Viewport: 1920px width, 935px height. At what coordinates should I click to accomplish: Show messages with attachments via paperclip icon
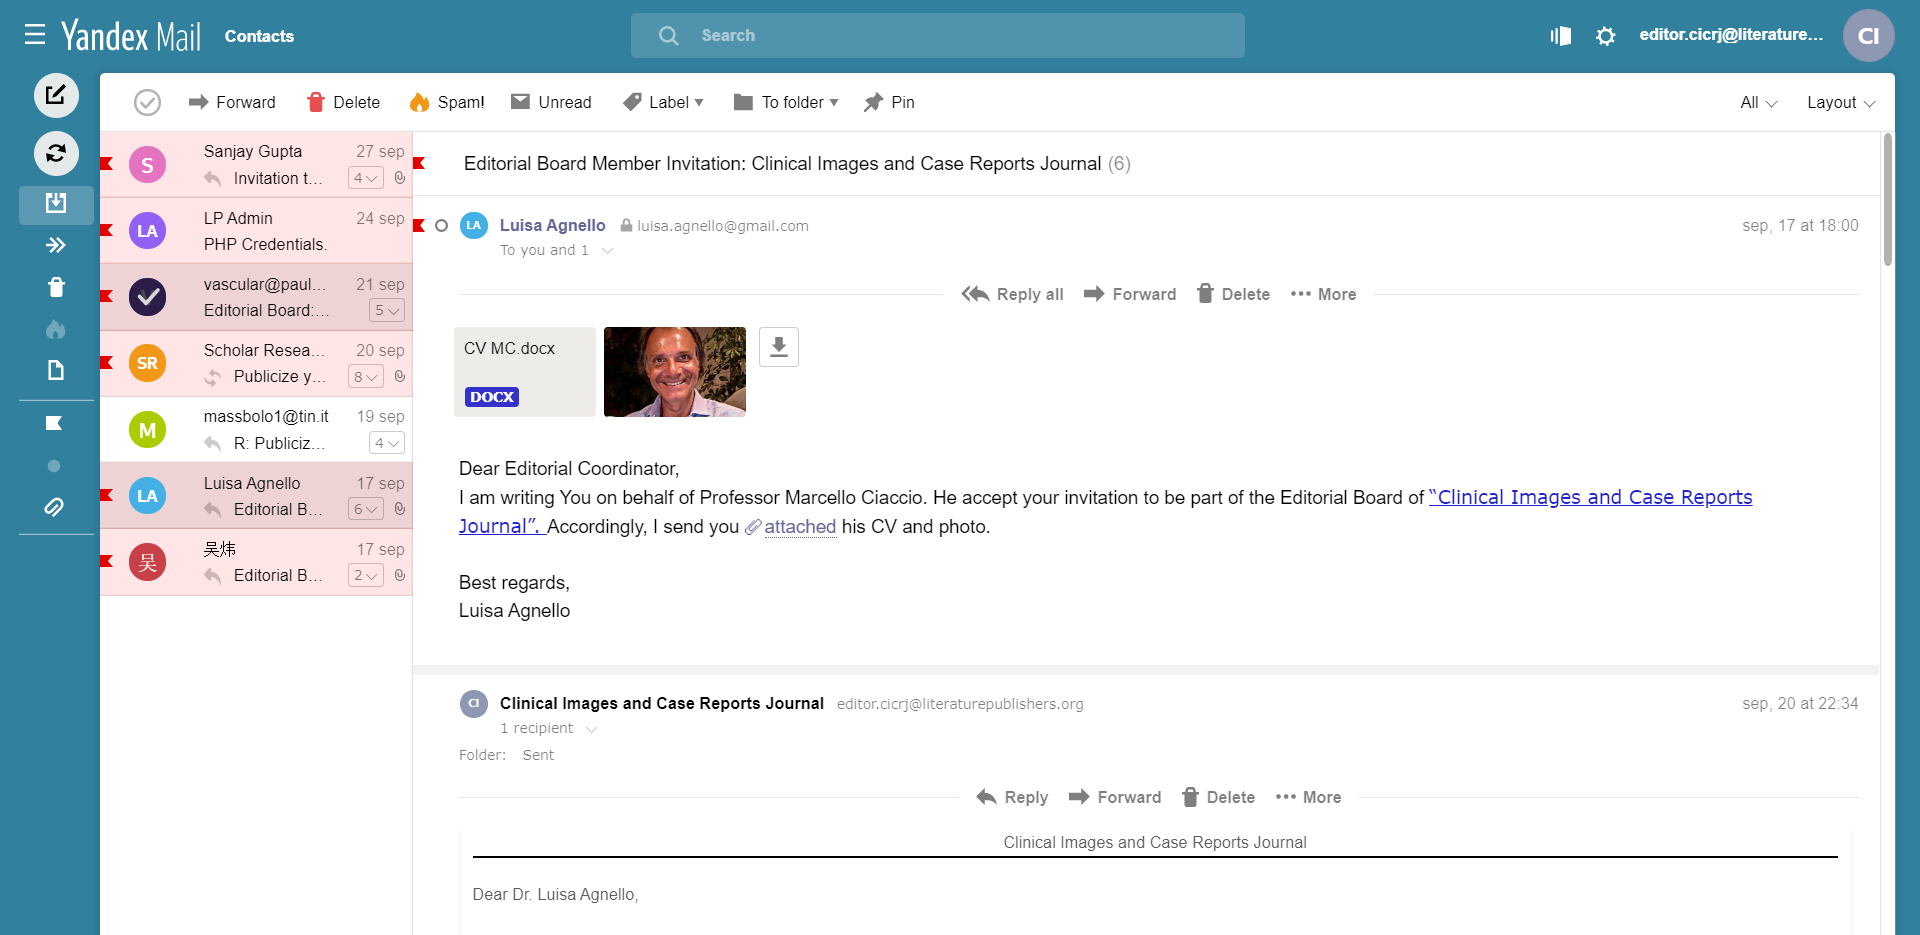point(54,507)
